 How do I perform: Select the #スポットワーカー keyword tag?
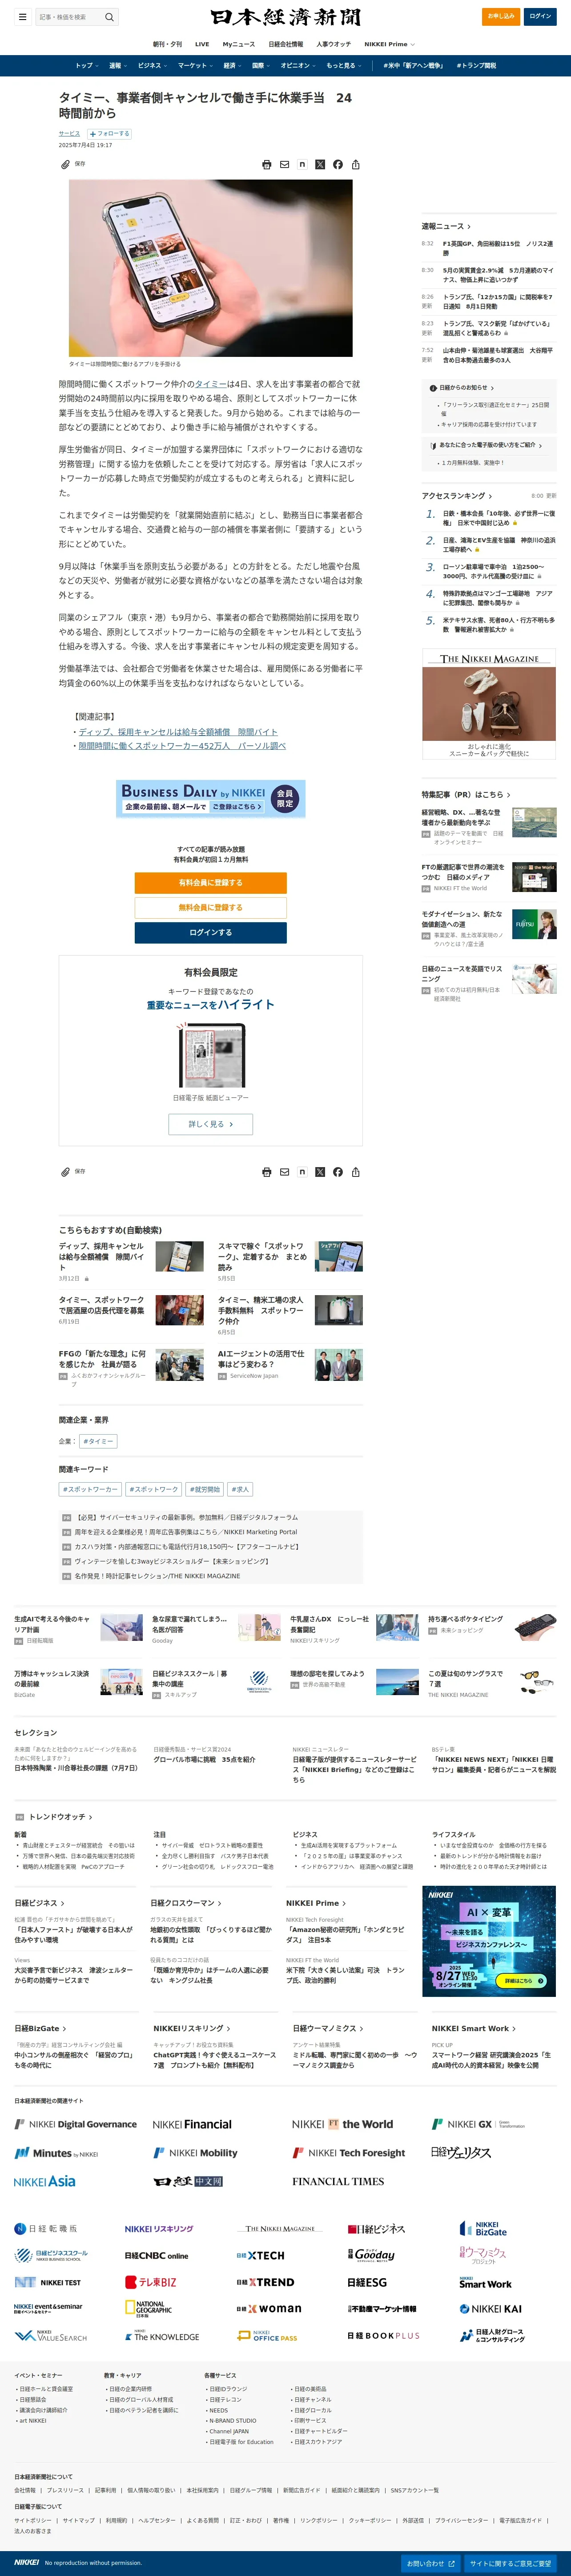pos(90,1489)
